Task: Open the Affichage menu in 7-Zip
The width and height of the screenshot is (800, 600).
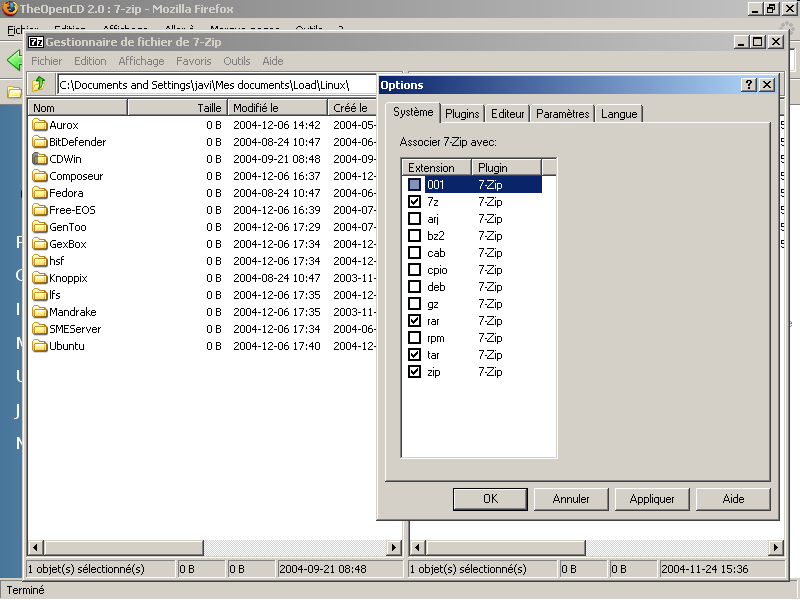Action: [x=141, y=61]
